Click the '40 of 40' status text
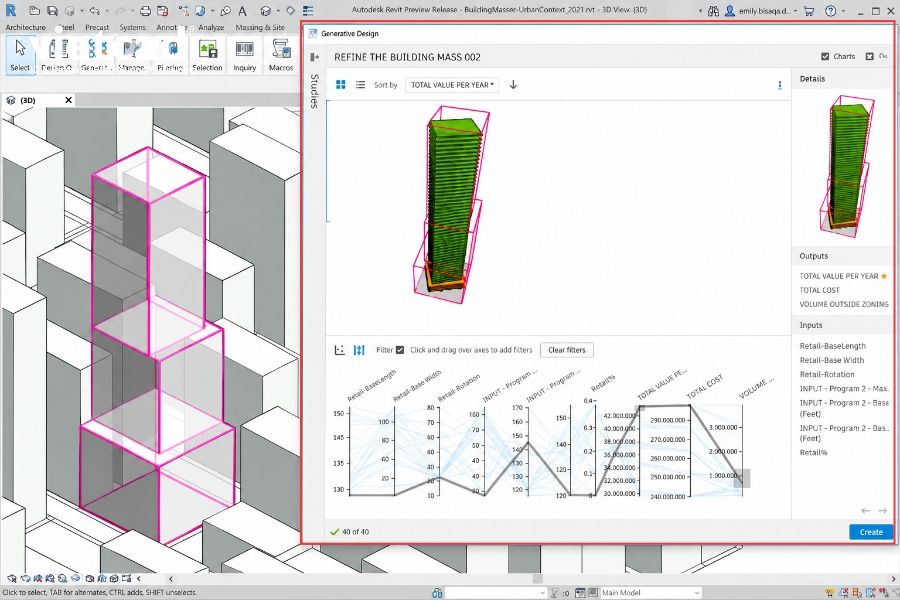The width and height of the screenshot is (900, 600). (355, 532)
